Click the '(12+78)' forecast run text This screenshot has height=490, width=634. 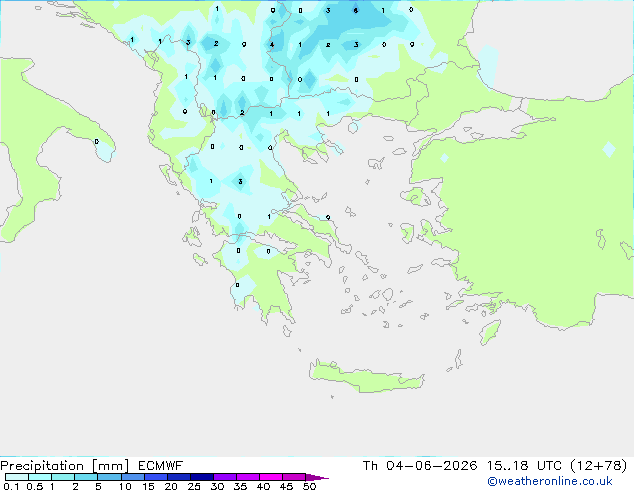599,466
